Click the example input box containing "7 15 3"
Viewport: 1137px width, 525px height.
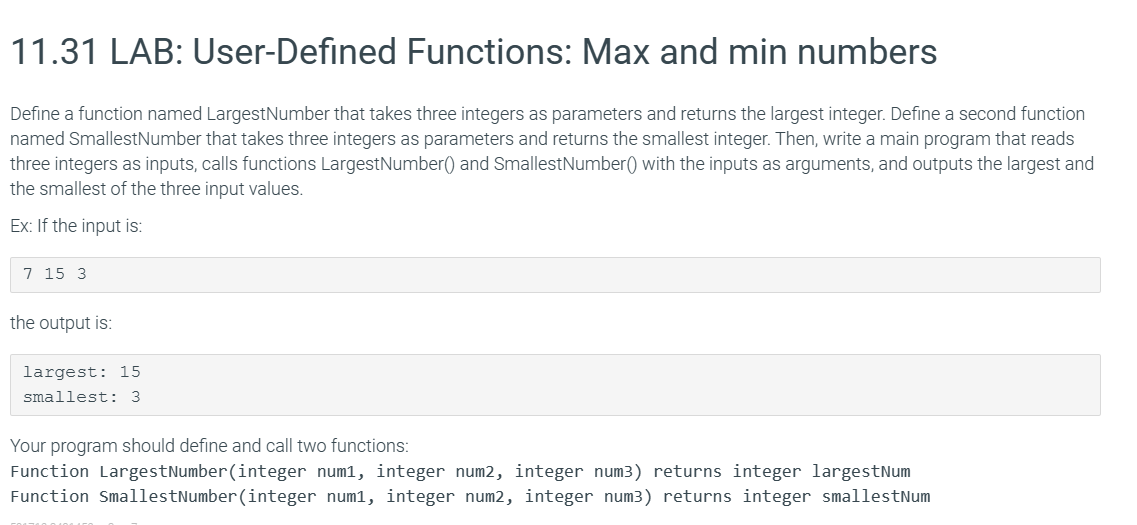[x=555, y=275]
